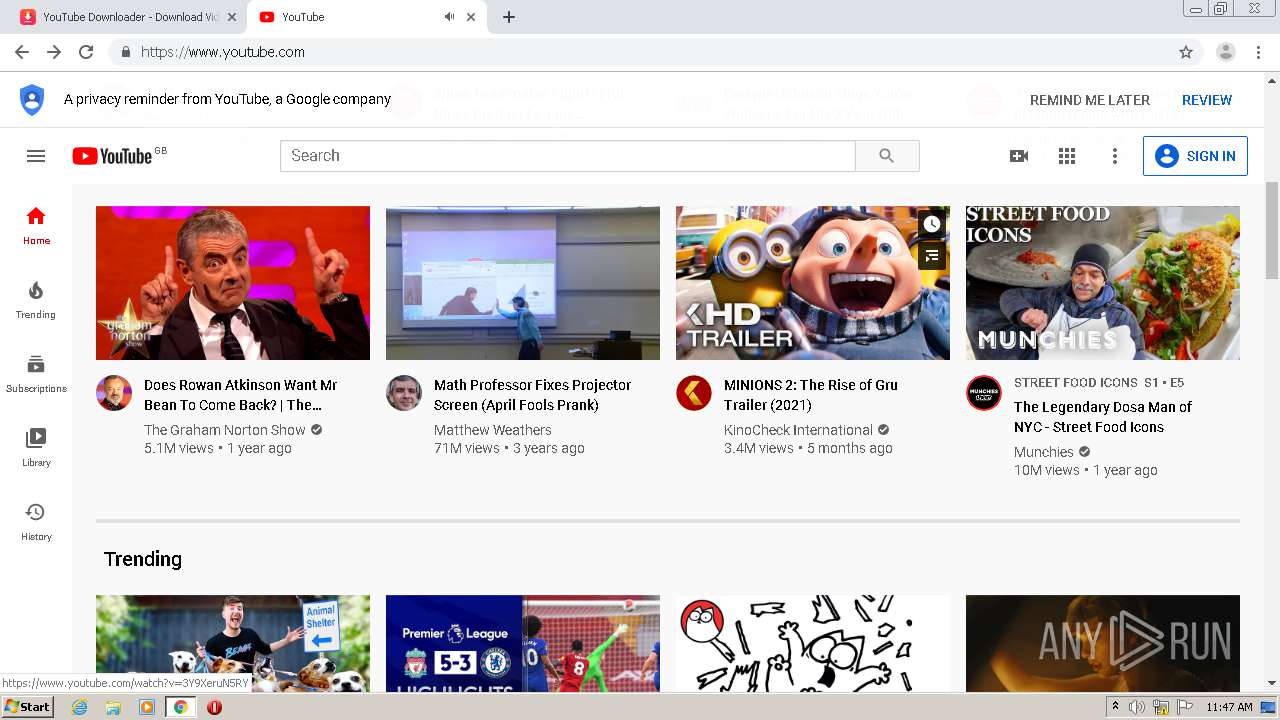Open KinoCheck International channel avatar
1280x720 pixels.
[x=694, y=393]
